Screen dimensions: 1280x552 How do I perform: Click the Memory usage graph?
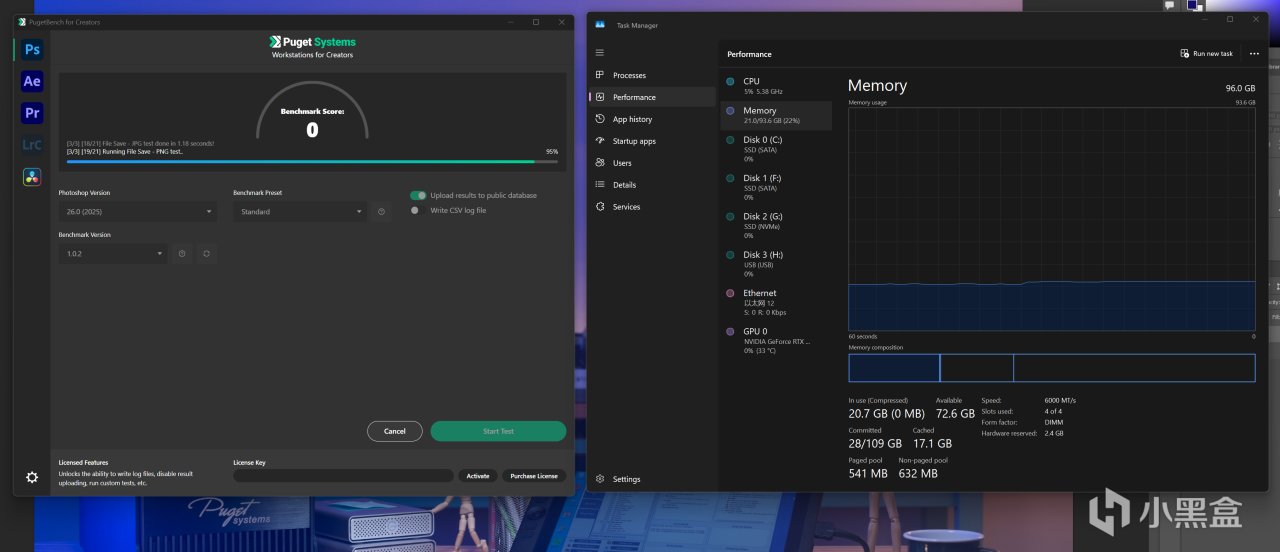coord(1051,219)
